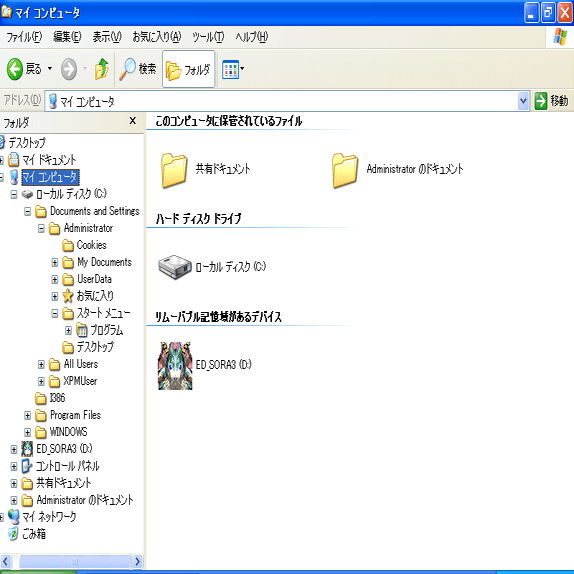Open the ツール(T) menu

208,37
